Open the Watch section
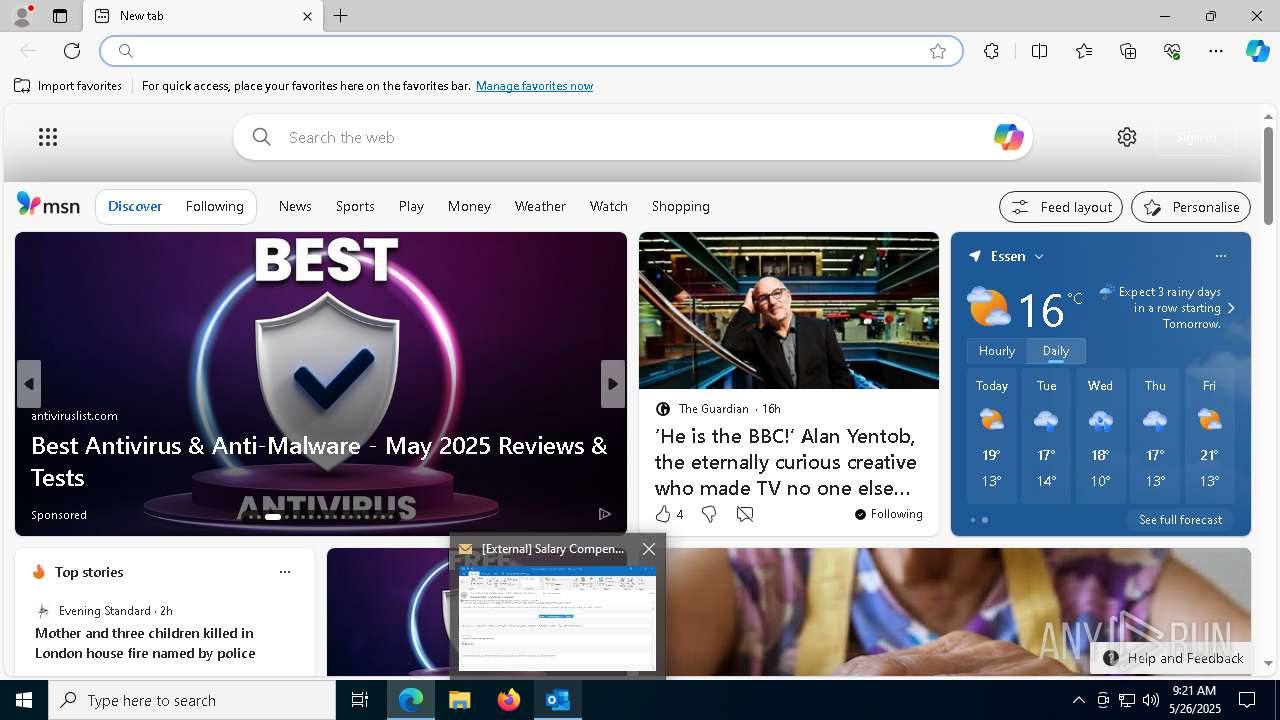The width and height of the screenshot is (1280, 720). pos(609,206)
